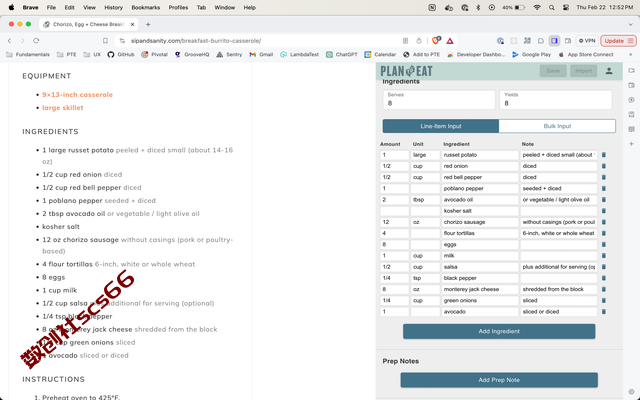Open the Wi-Fi status menu
This screenshot has height=400, width=640.
[537, 7]
